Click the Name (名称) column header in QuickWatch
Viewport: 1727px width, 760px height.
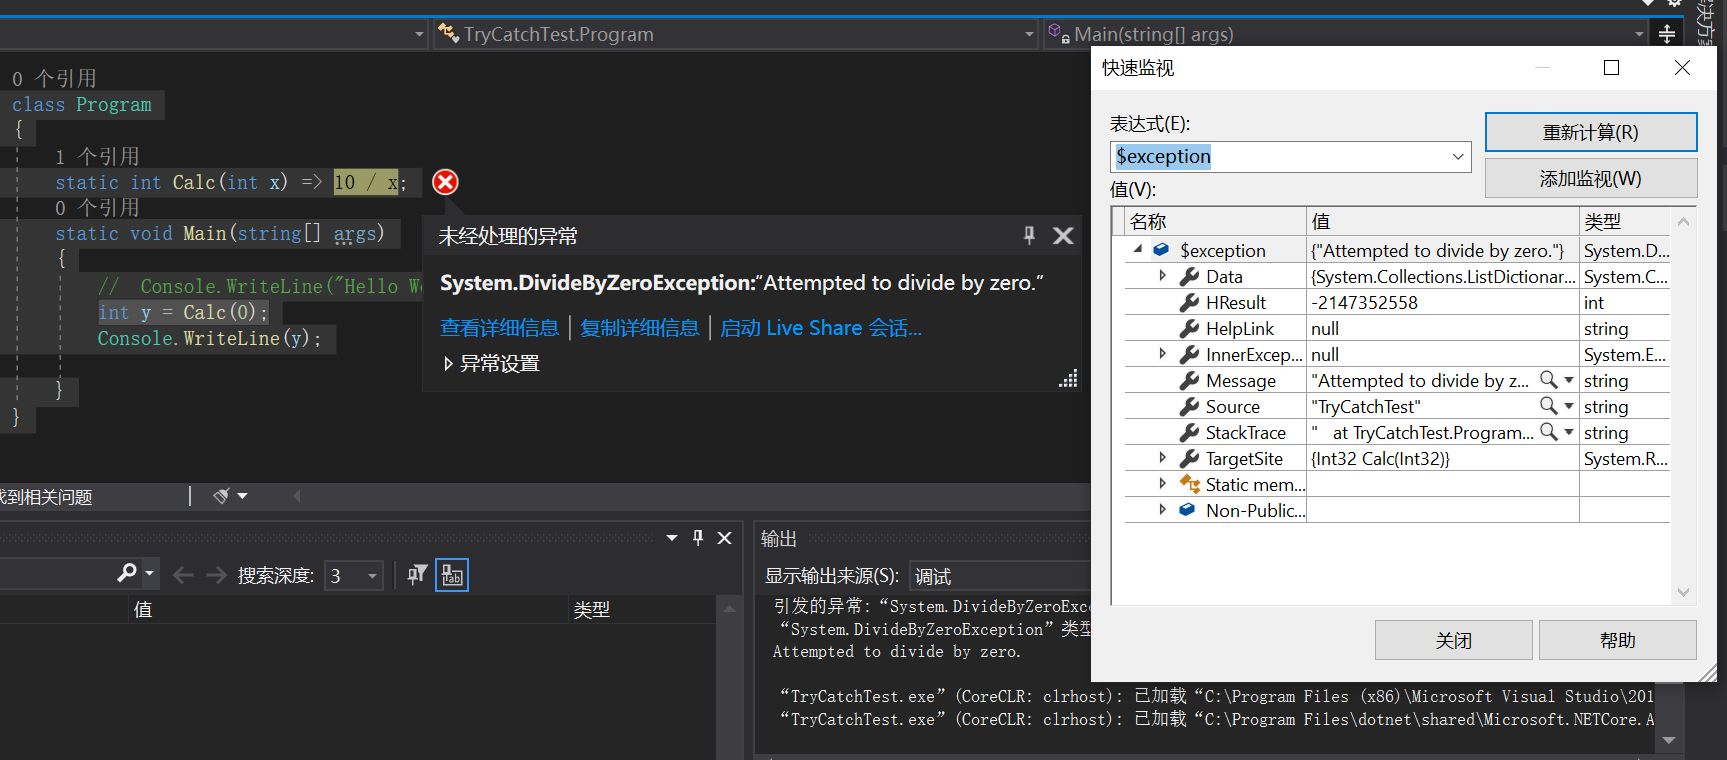click(x=1216, y=221)
